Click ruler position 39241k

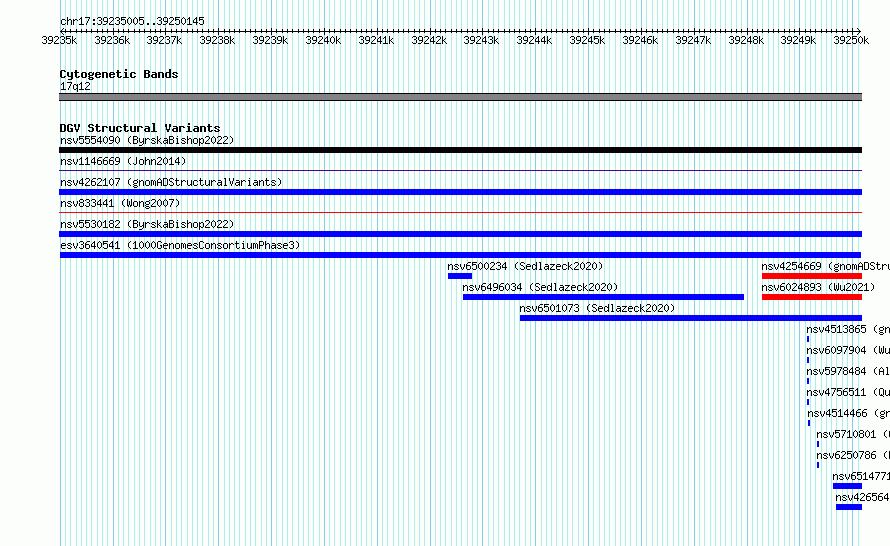point(376,40)
